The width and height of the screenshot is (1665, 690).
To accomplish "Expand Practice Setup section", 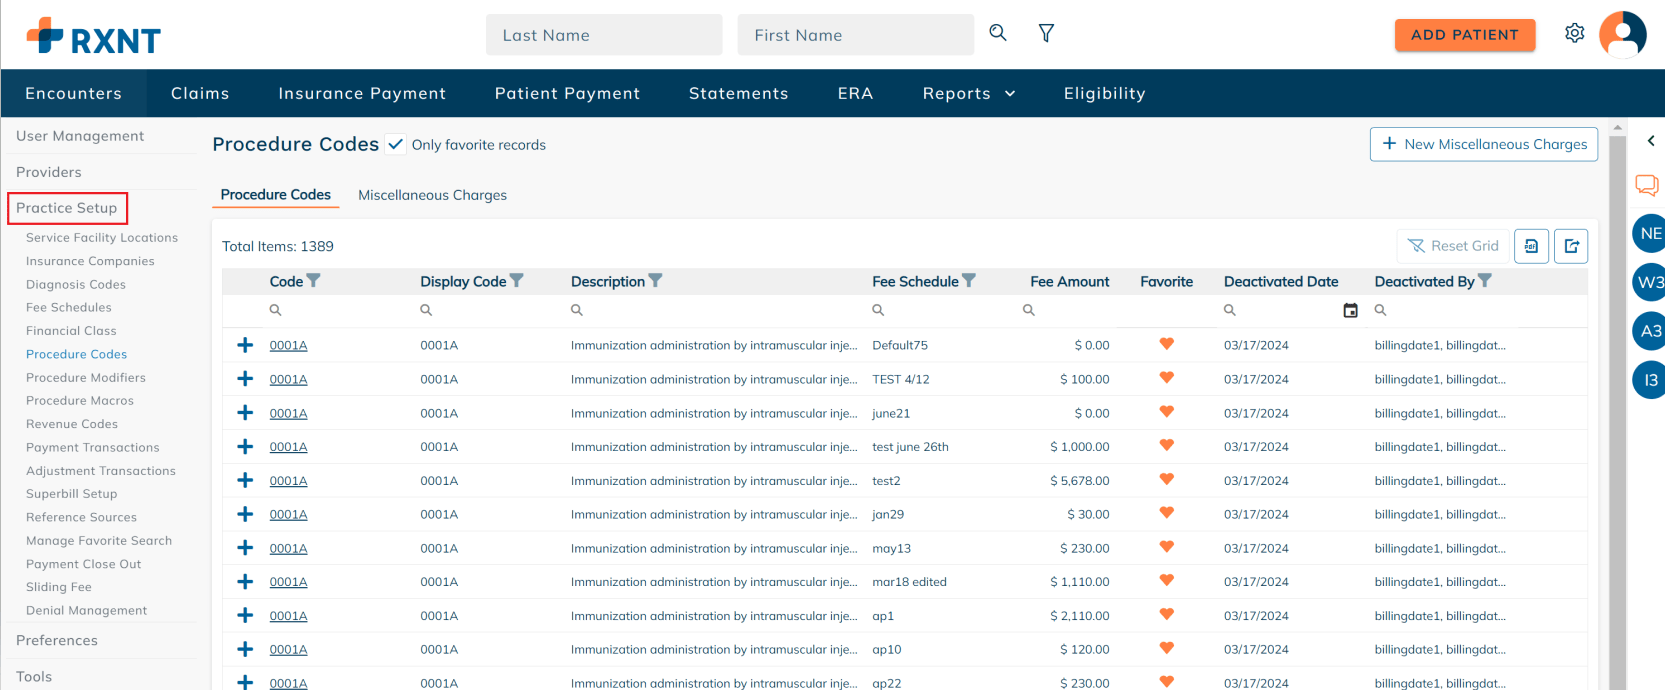I will click(67, 208).
